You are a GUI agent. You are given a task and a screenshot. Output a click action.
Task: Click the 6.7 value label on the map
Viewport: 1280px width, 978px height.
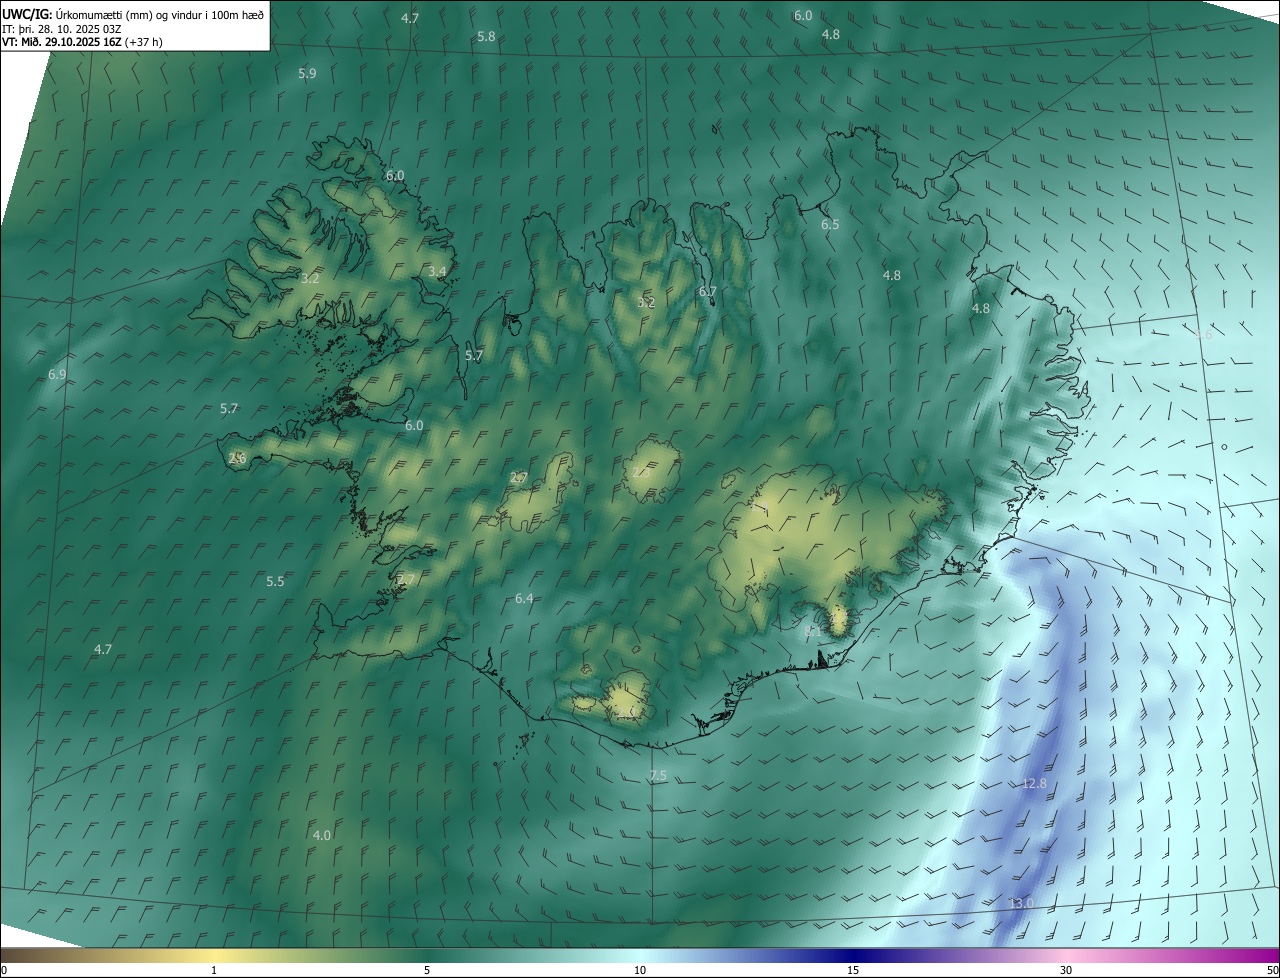(708, 291)
